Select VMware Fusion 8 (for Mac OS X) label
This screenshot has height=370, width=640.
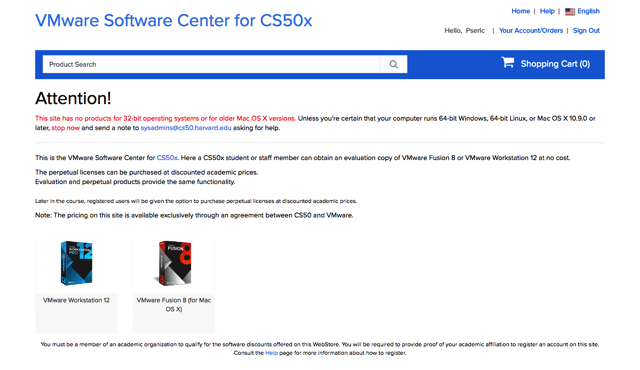pyautogui.click(x=174, y=305)
